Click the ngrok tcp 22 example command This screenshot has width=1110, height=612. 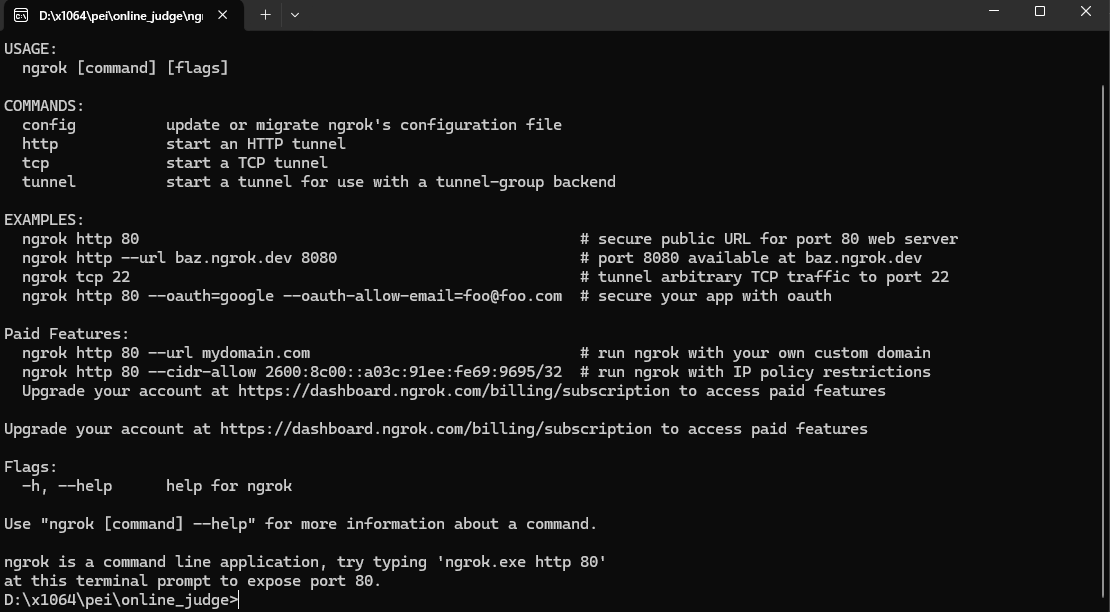click(76, 277)
